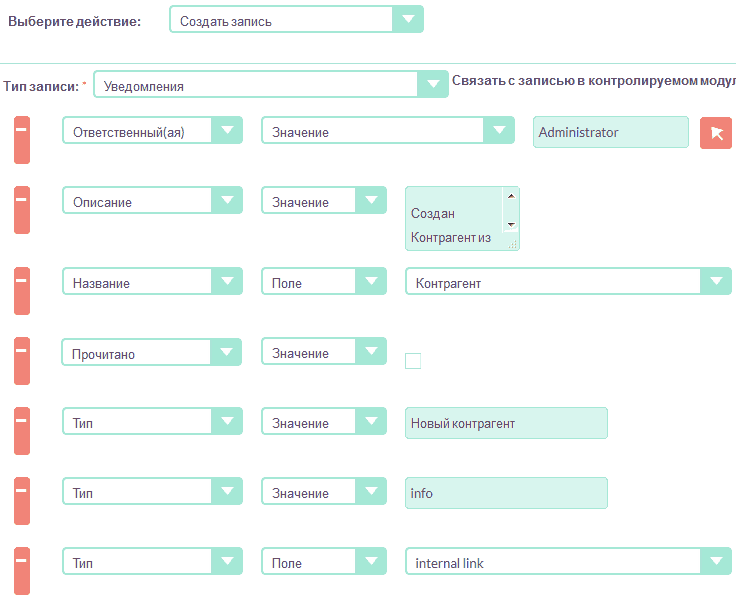The width and height of the screenshot is (736, 604).
Task: Remove the Название field row
Action: [x=21, y=290]
